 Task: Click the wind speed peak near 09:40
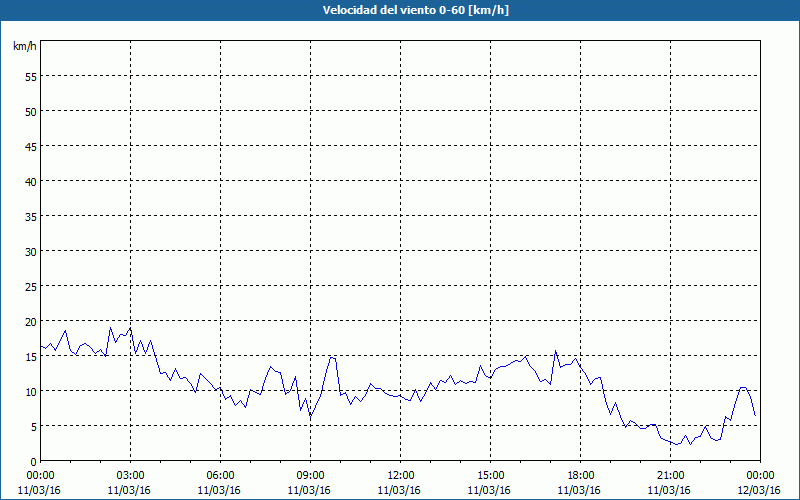(x=332, y=358)
